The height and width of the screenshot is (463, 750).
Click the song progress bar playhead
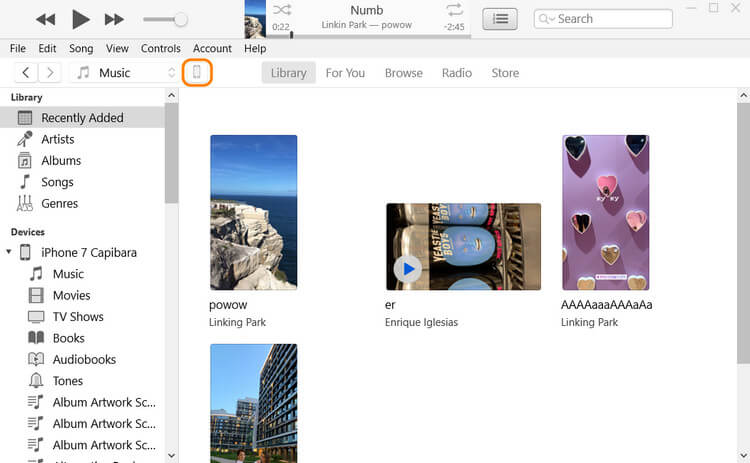point(291,35)
